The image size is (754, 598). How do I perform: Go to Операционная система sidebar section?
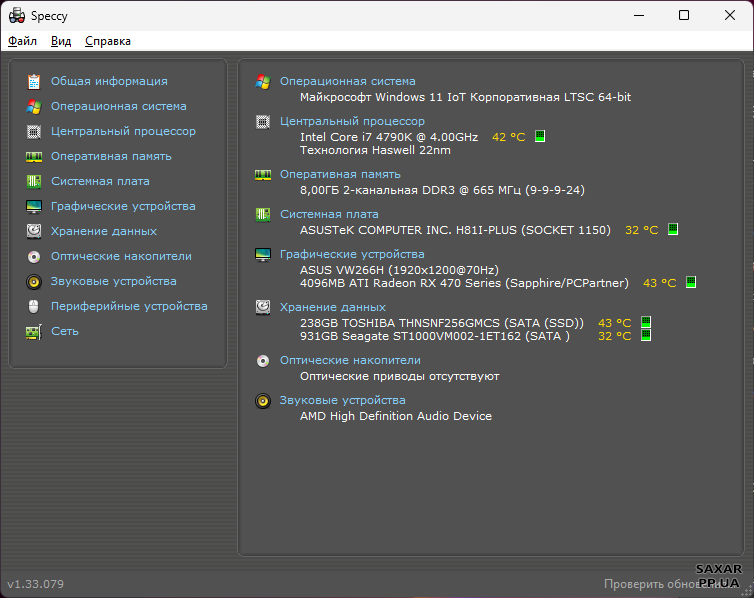point(119,106)
